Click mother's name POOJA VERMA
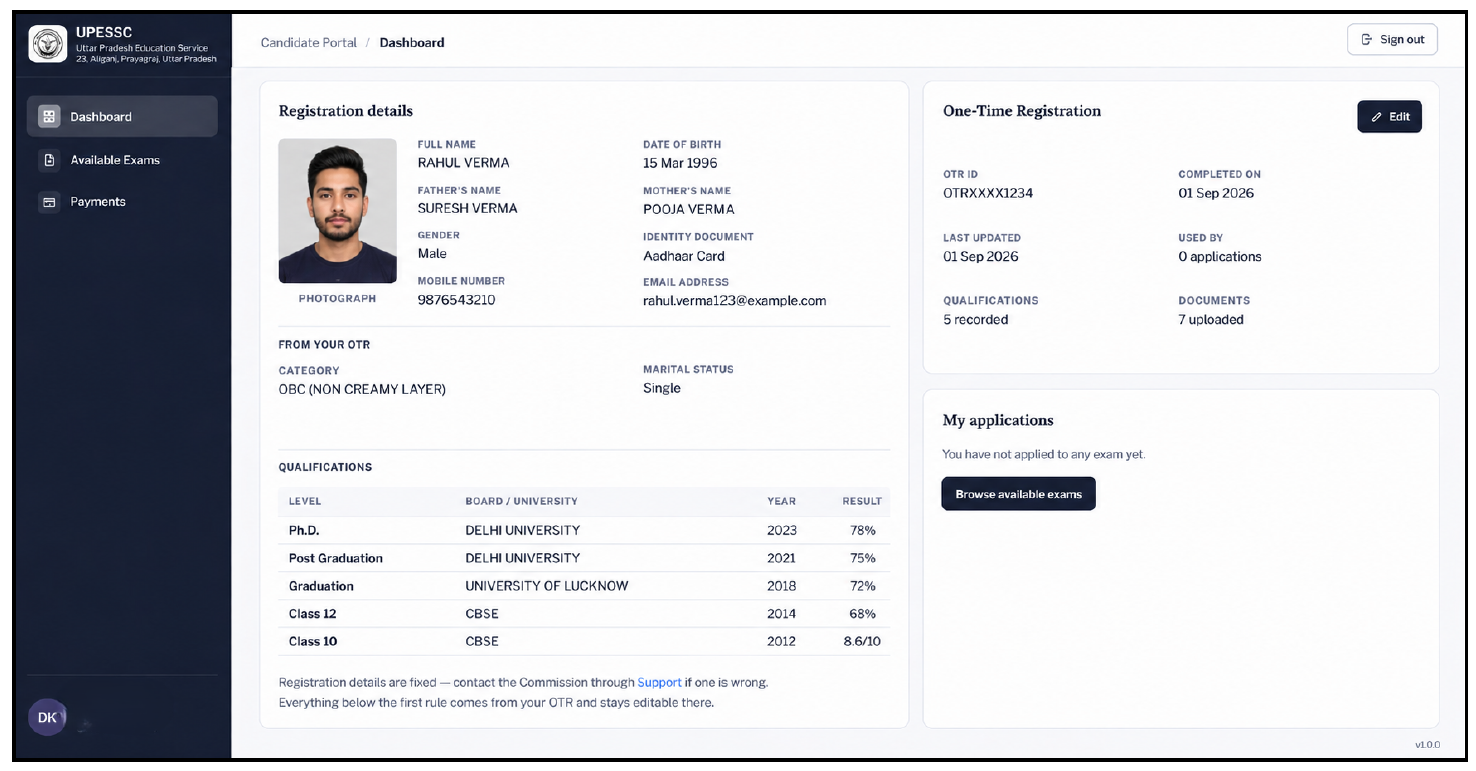1476x771 pixels. (x=688, y=209)
